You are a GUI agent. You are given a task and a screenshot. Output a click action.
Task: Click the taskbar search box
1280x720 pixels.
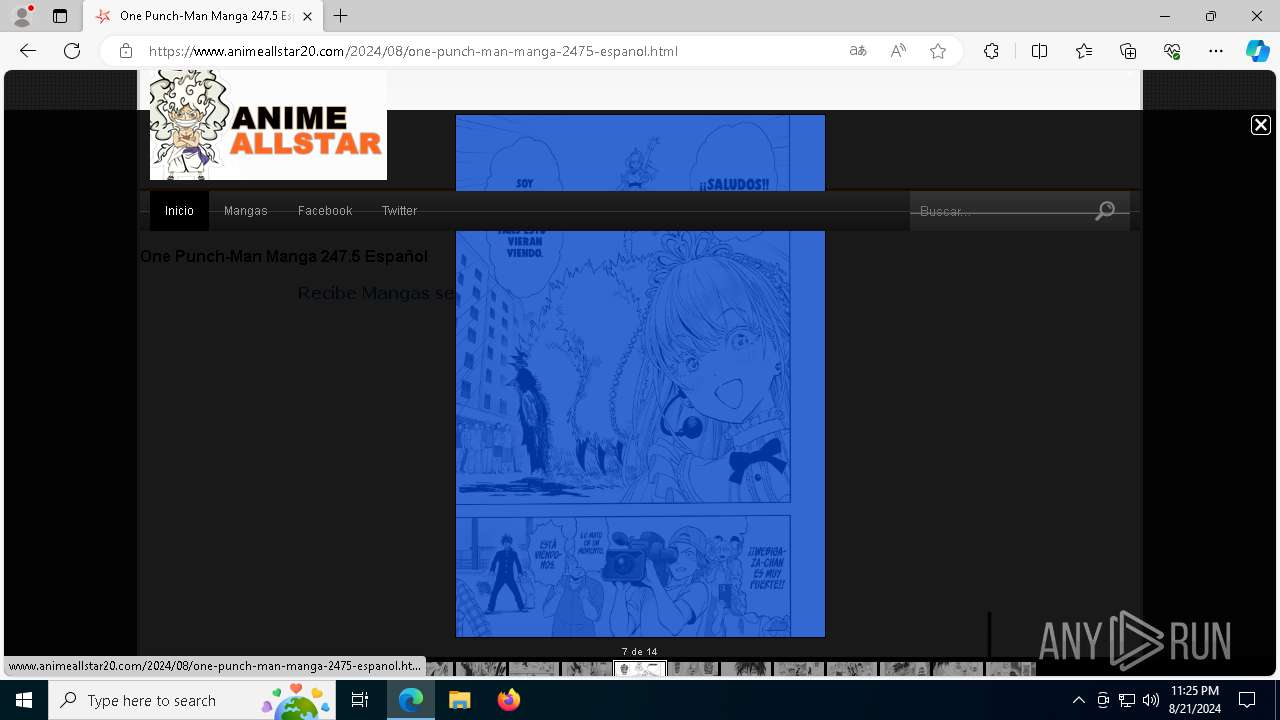[x=192, y=700]
